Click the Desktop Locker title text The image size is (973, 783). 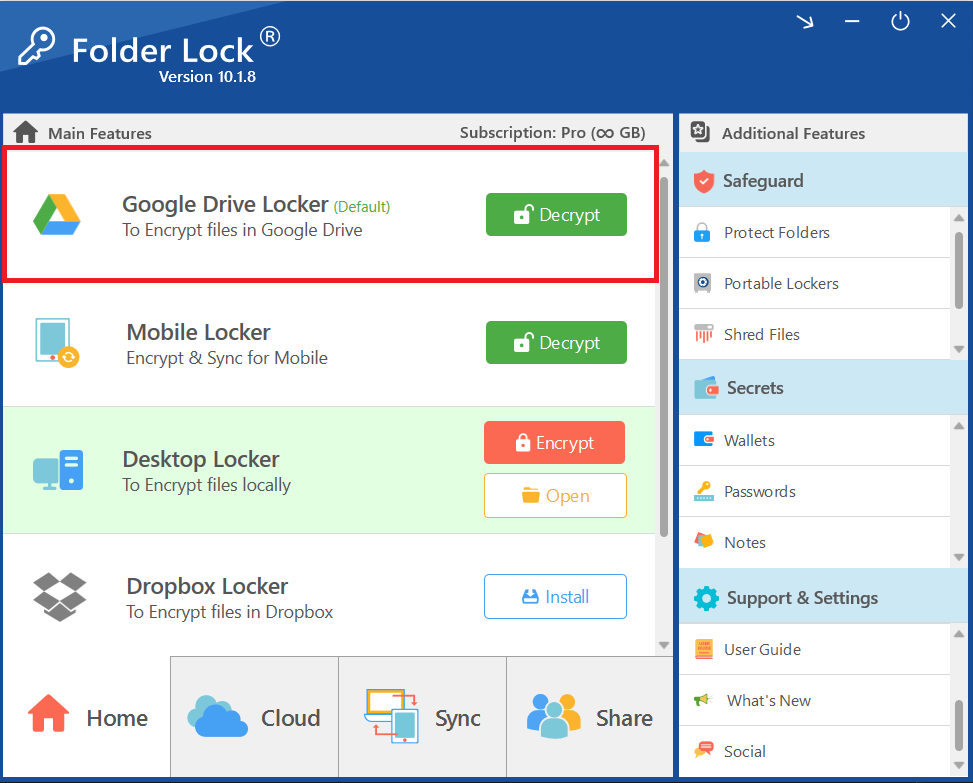[201, 459]
